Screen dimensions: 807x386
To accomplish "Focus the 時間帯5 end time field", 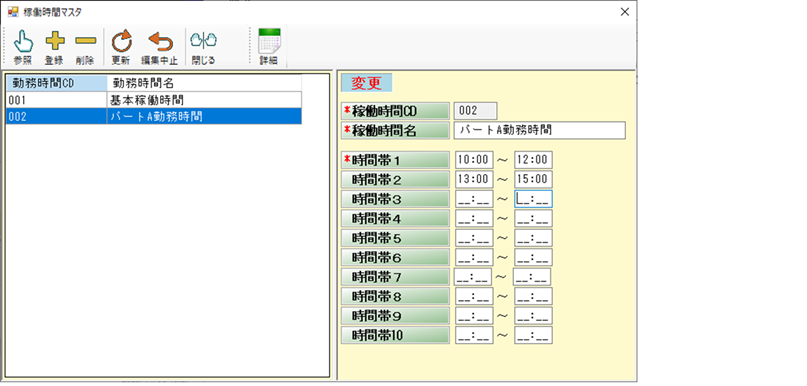I will tap(533, 238).
